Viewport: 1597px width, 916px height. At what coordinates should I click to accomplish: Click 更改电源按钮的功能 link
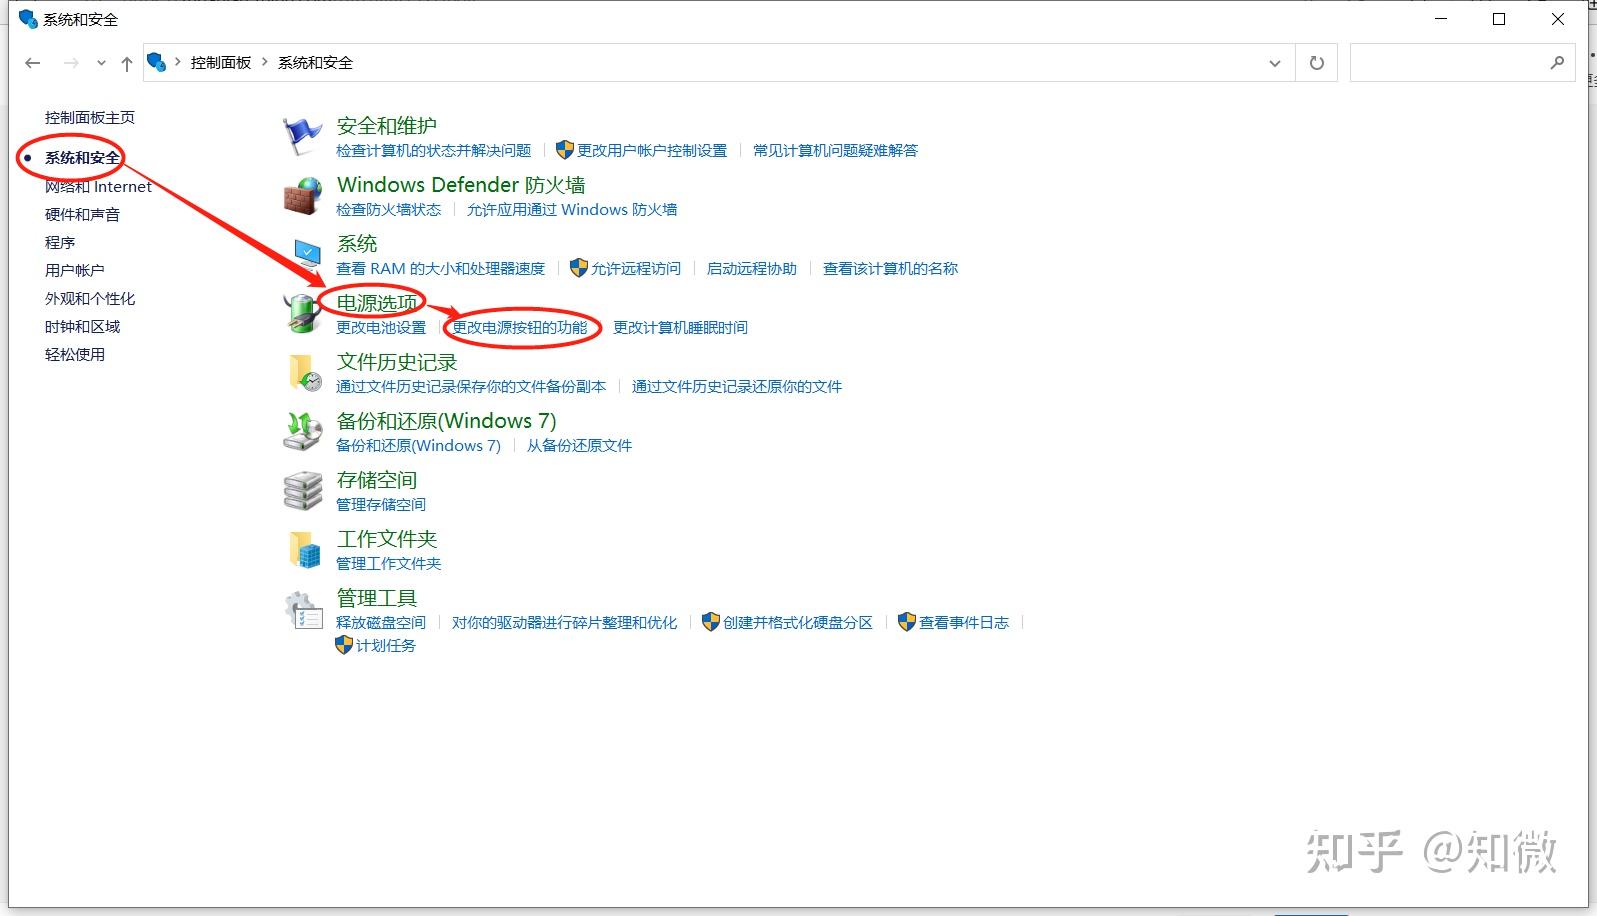520,327
